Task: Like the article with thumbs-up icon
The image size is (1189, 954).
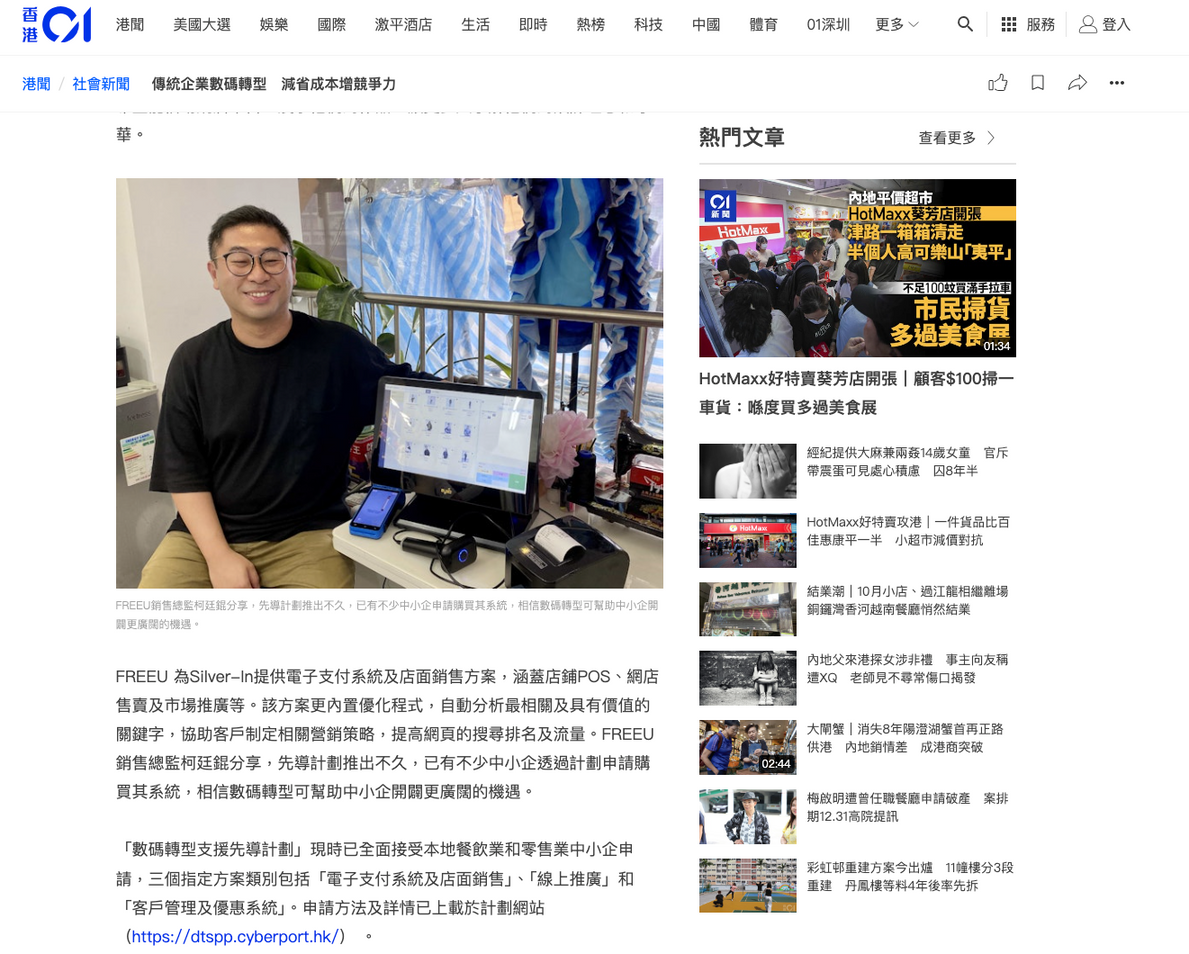Action: click(x=997, y=83)
